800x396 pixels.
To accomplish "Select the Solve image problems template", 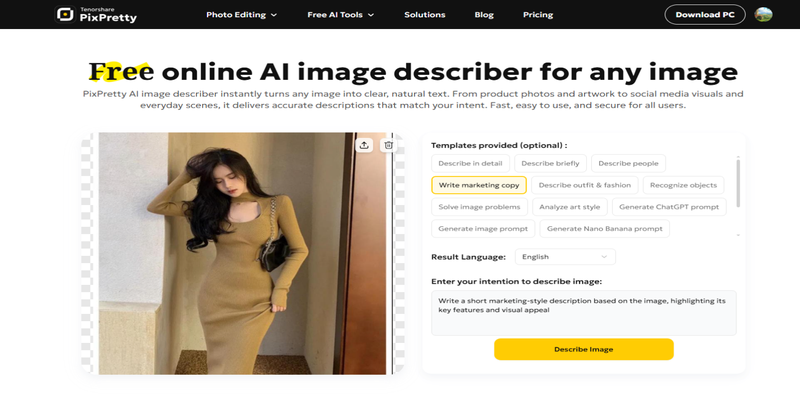I will (x=479, y=207).
